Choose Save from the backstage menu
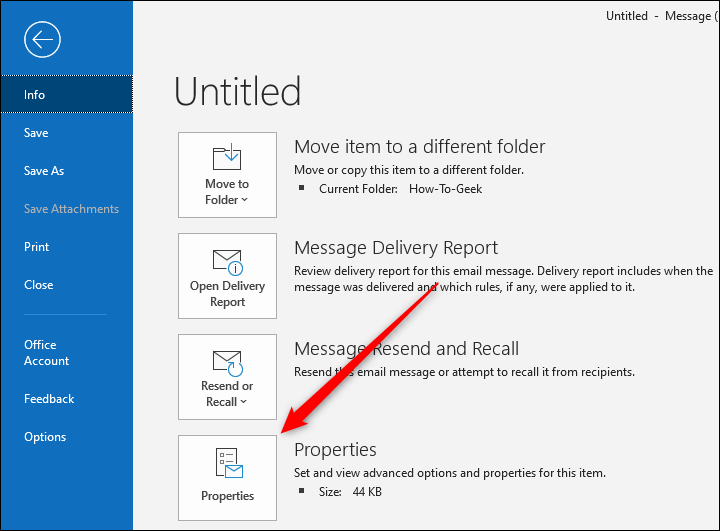This screenshot has height=531, width=720. [36, 133]
